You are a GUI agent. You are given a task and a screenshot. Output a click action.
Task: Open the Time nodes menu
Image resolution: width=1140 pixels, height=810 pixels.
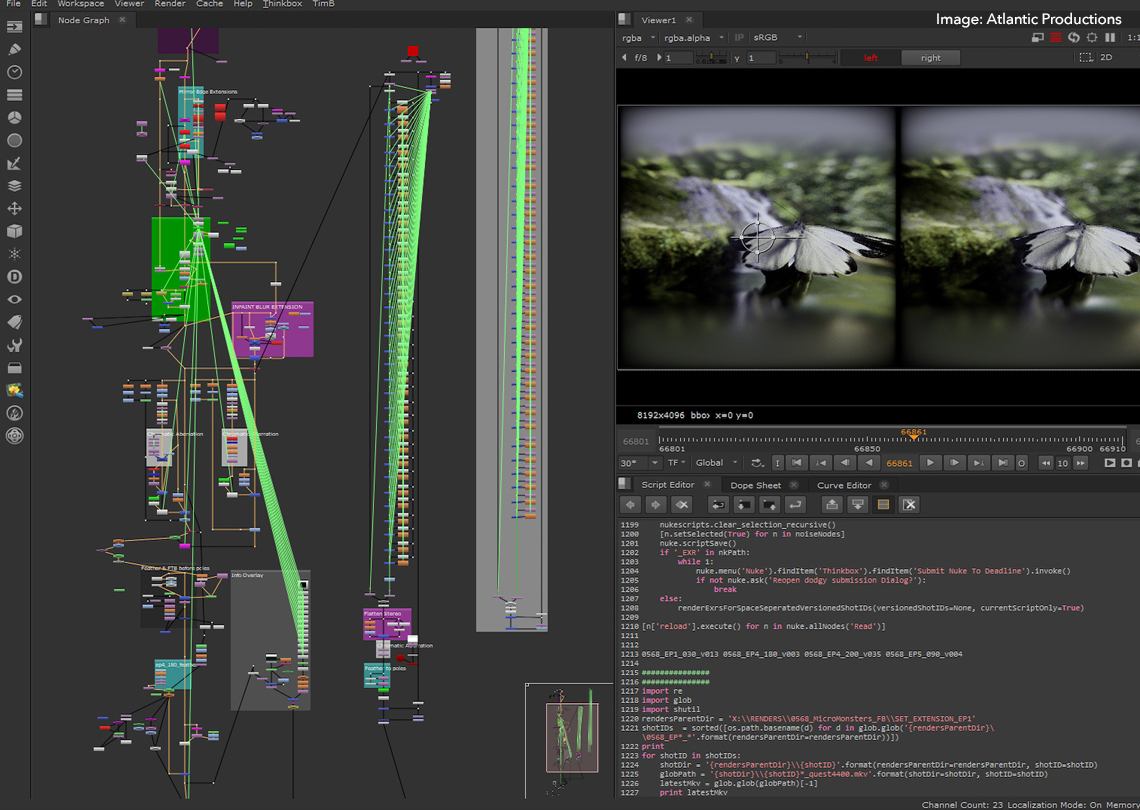click(x=15, y=72)
